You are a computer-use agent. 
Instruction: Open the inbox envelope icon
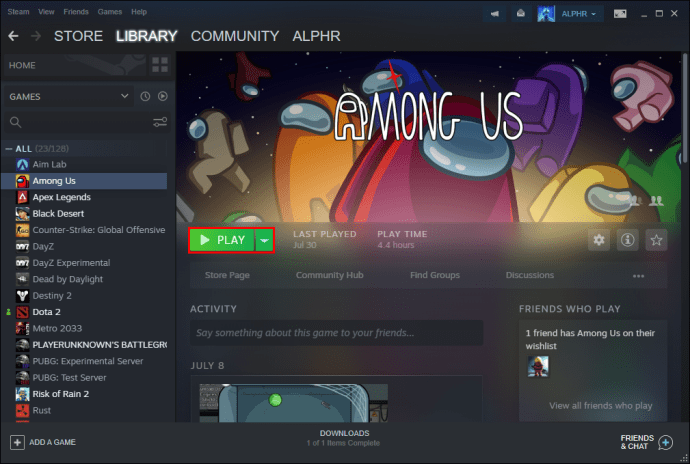[x=521, y=14]
